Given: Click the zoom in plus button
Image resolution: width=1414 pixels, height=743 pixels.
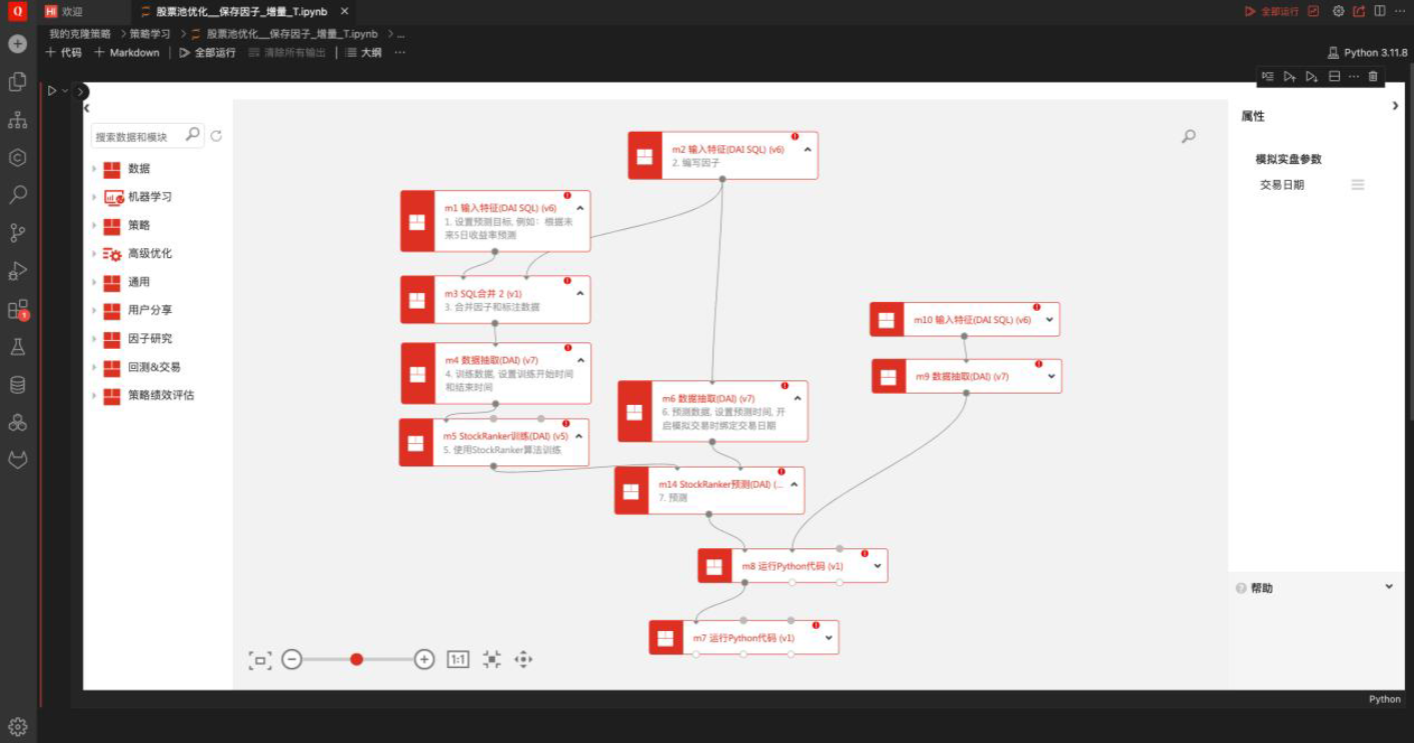Looking at the screenshot, I should (424, 659).
